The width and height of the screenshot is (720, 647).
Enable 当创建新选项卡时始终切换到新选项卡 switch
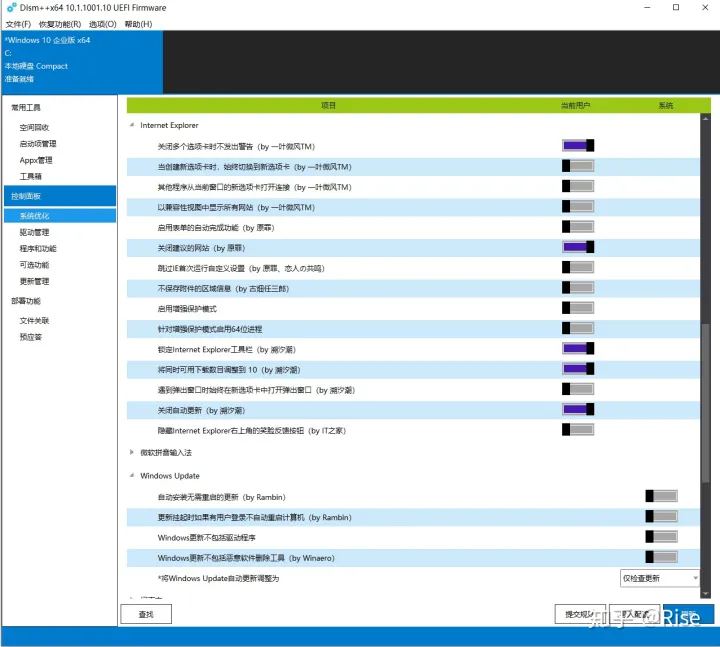(578, 166)
